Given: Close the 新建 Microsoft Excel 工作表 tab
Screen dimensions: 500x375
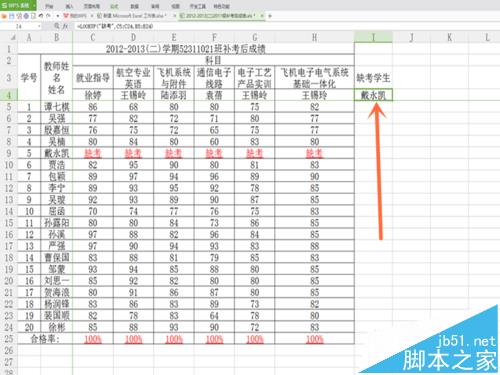Looking at the screenshot, I should [x=174, y=16].
